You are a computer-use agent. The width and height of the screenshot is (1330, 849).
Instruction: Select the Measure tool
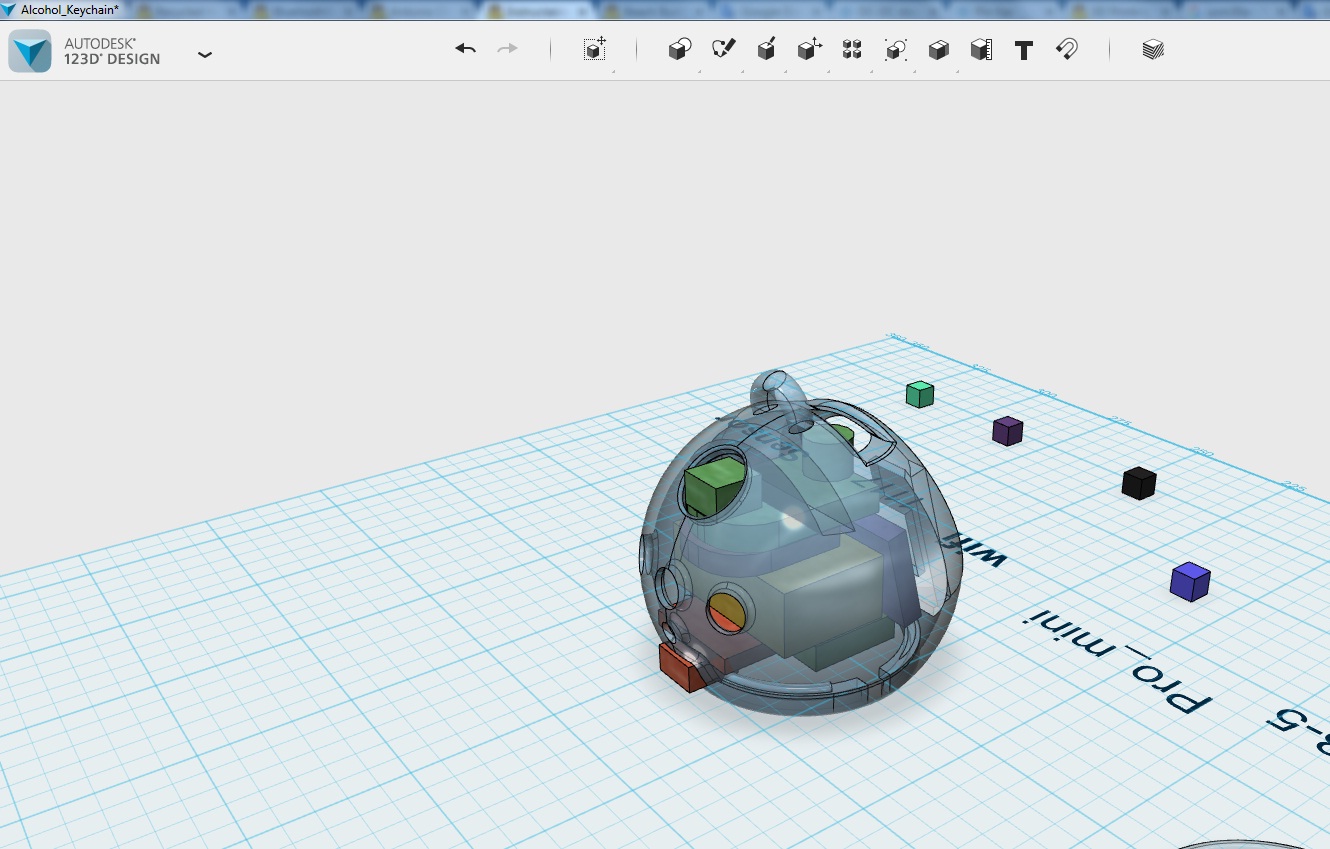tap(981, 50)
